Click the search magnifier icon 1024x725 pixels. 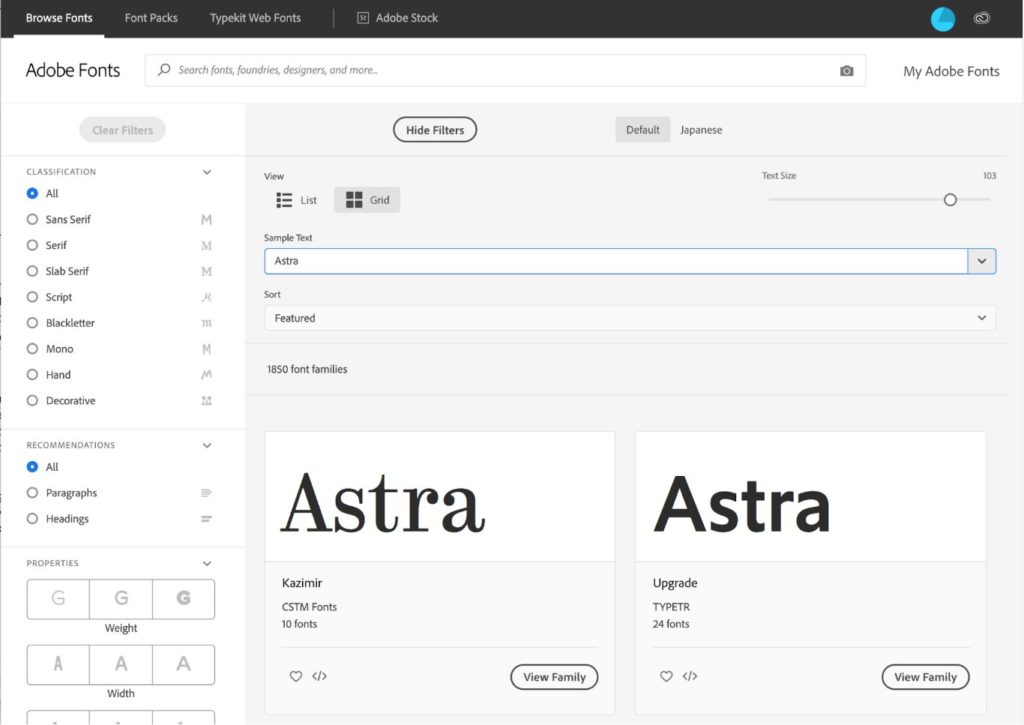click(x=164, y=69)
